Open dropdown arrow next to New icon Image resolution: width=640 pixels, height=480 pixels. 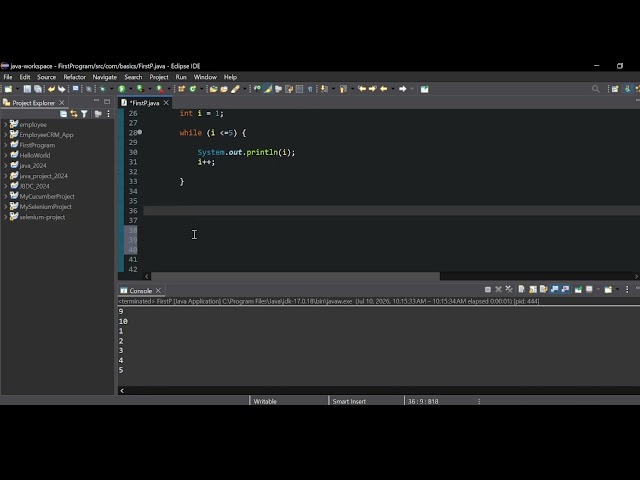click(x=17, y=89)
